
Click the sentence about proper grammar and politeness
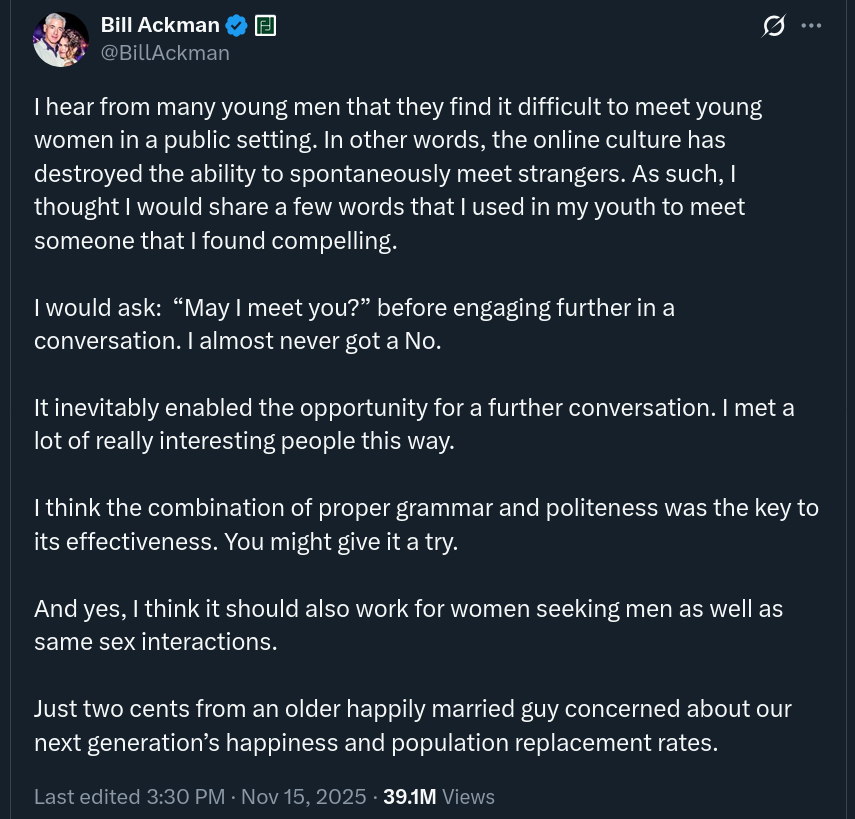425,508
